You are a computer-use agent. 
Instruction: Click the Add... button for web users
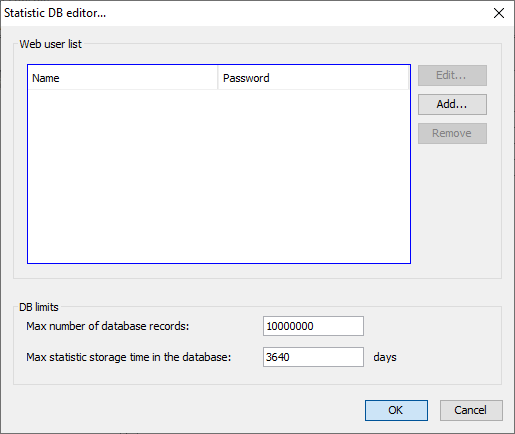[x=452, y=104]
